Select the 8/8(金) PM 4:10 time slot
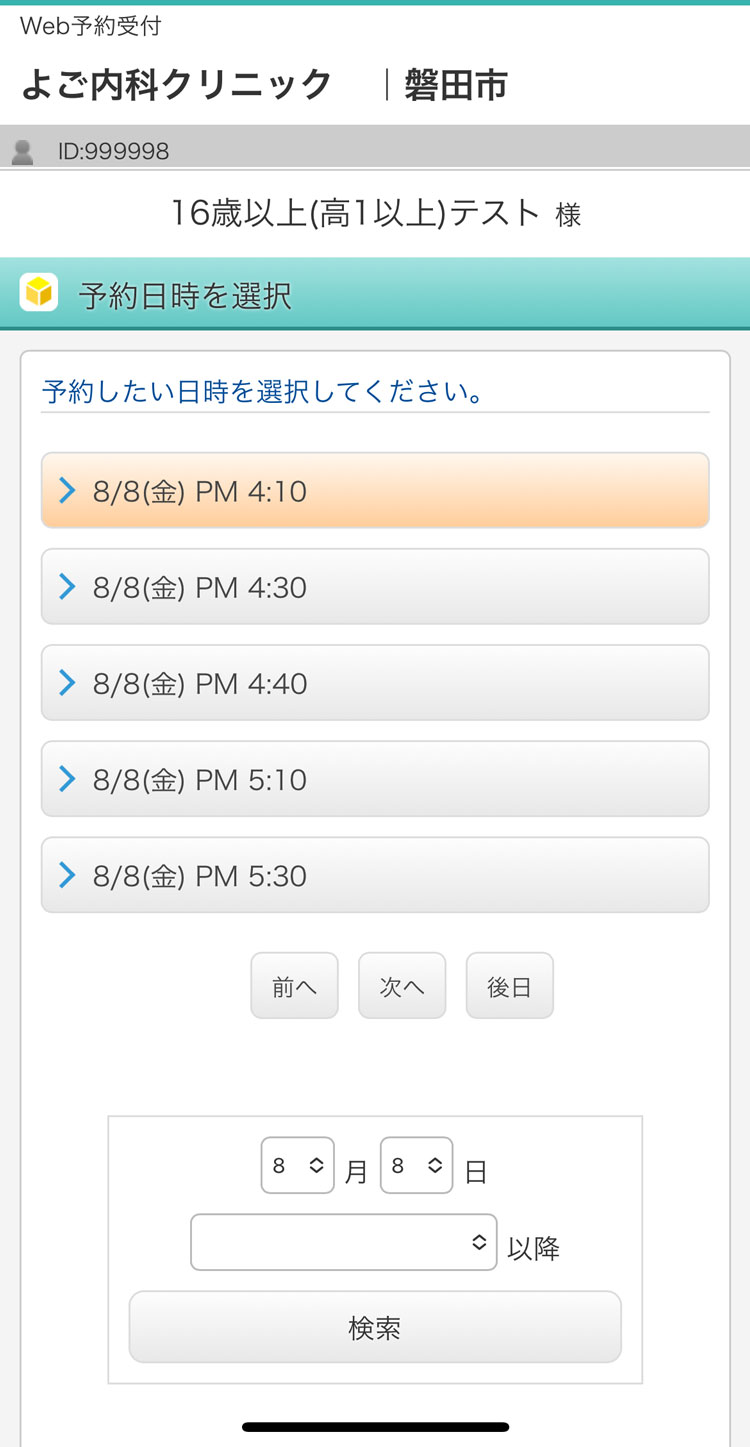Screen dimensions: 750x1447 375,491
